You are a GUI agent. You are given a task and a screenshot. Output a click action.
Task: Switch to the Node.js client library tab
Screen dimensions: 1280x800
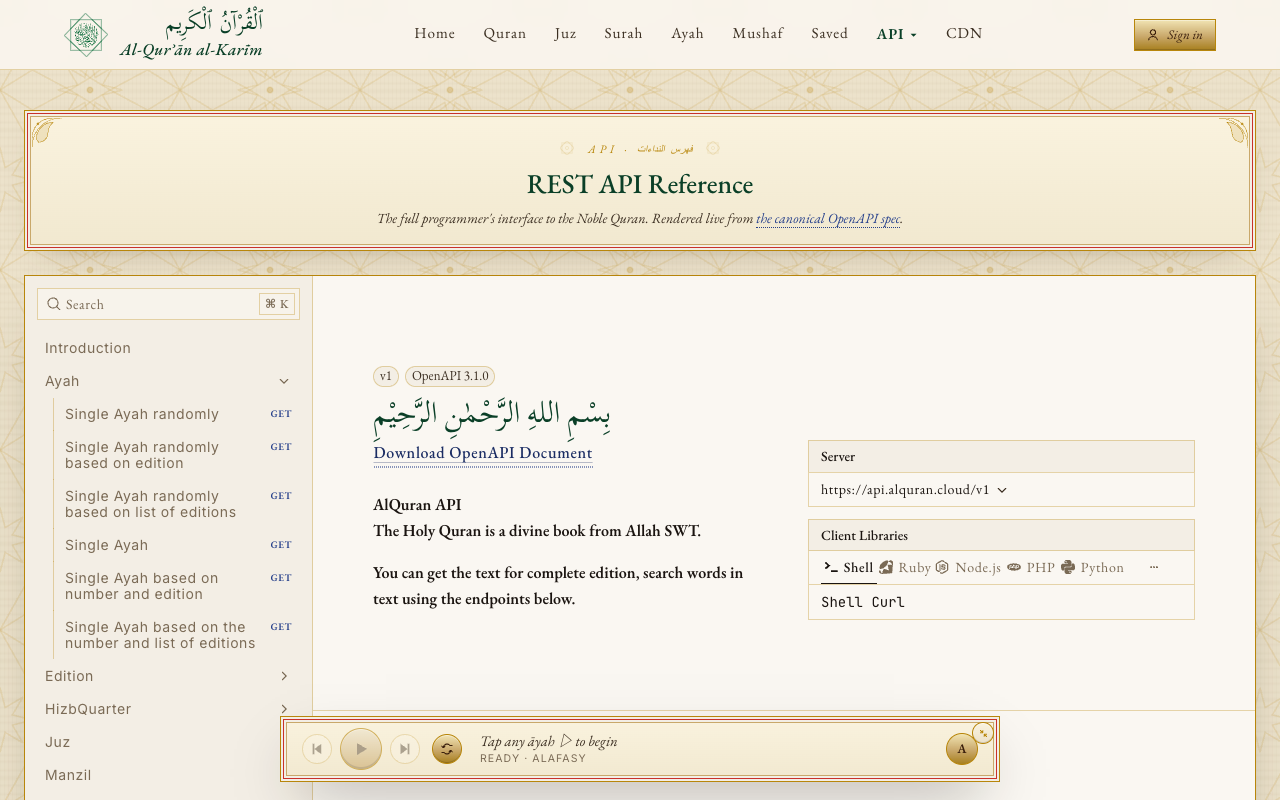coord(968,568)
